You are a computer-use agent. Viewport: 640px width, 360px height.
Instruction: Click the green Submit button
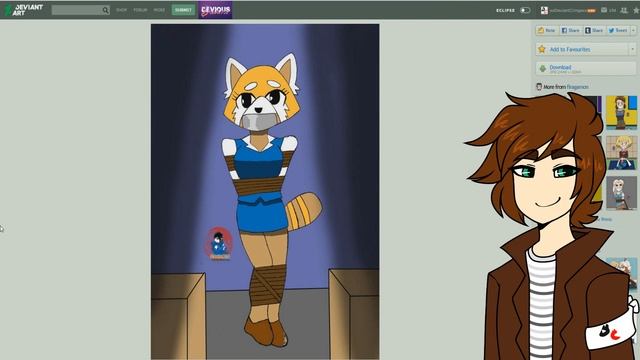183,10
